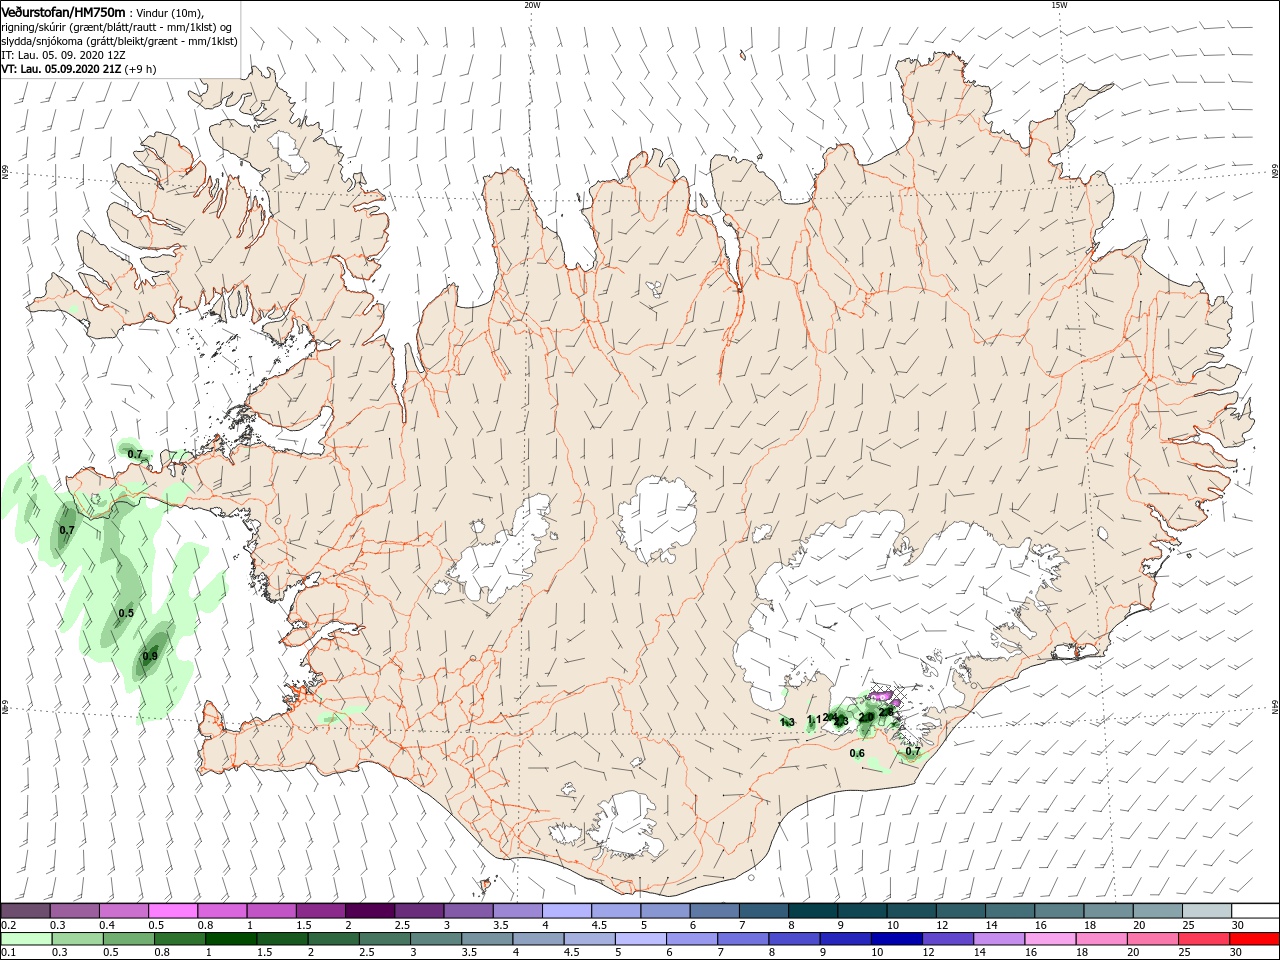Click the 0.1 label in the lower legend row

tap(8, 952)
